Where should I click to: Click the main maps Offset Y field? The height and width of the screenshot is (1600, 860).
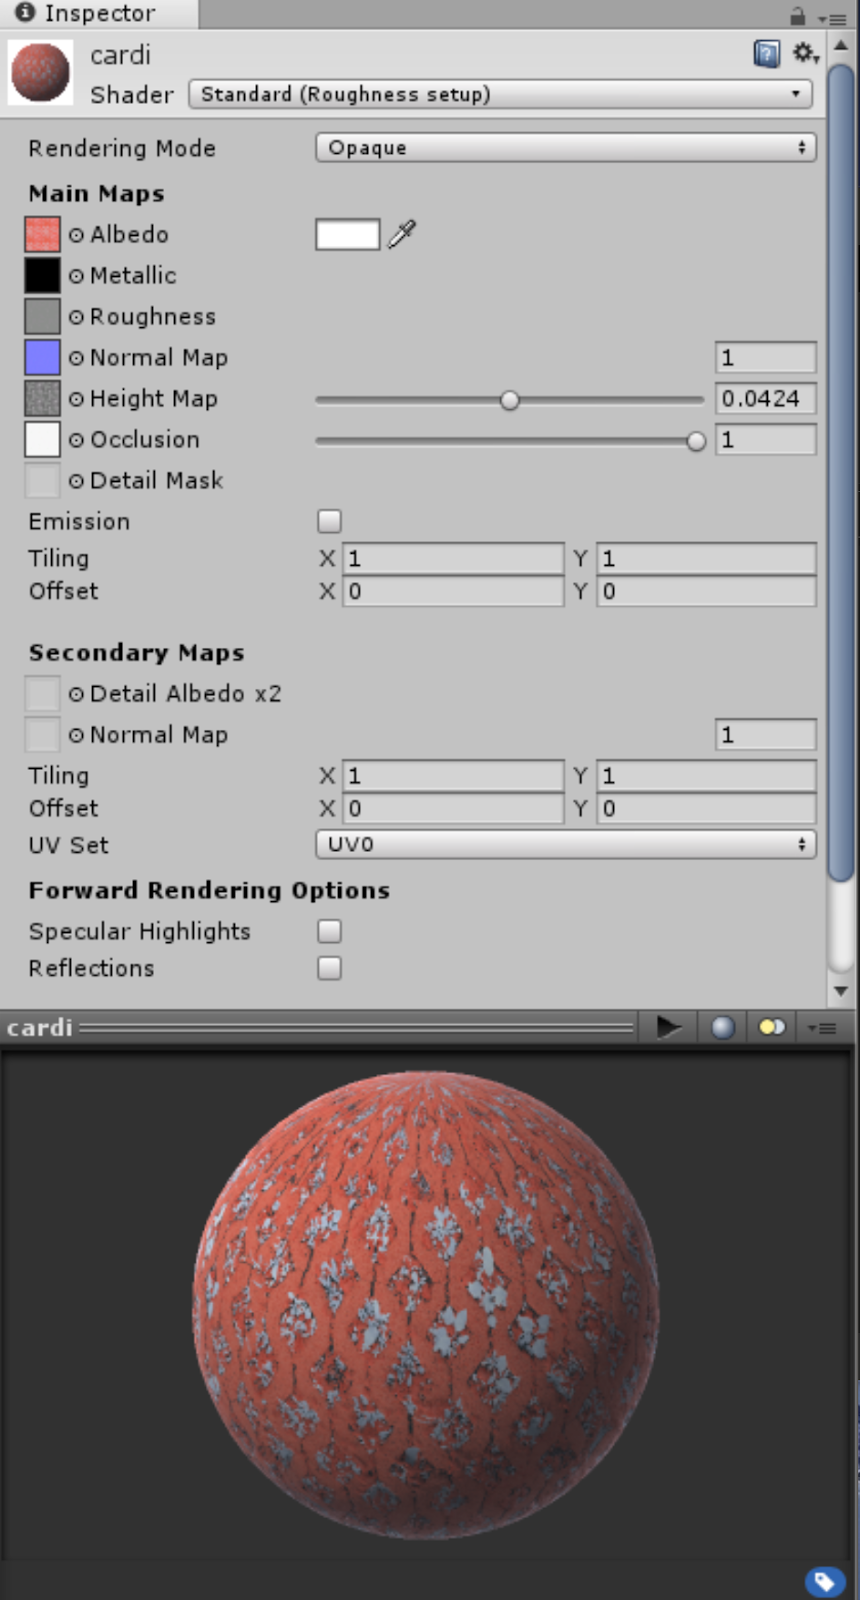click(707, 591)
